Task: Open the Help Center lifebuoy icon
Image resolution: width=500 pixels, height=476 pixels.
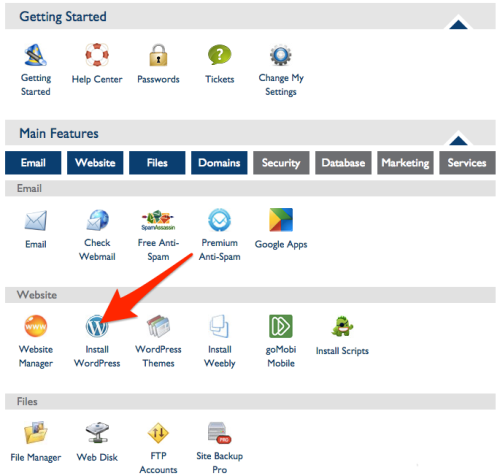Action: pyautogui.click(x=97, y=55)
